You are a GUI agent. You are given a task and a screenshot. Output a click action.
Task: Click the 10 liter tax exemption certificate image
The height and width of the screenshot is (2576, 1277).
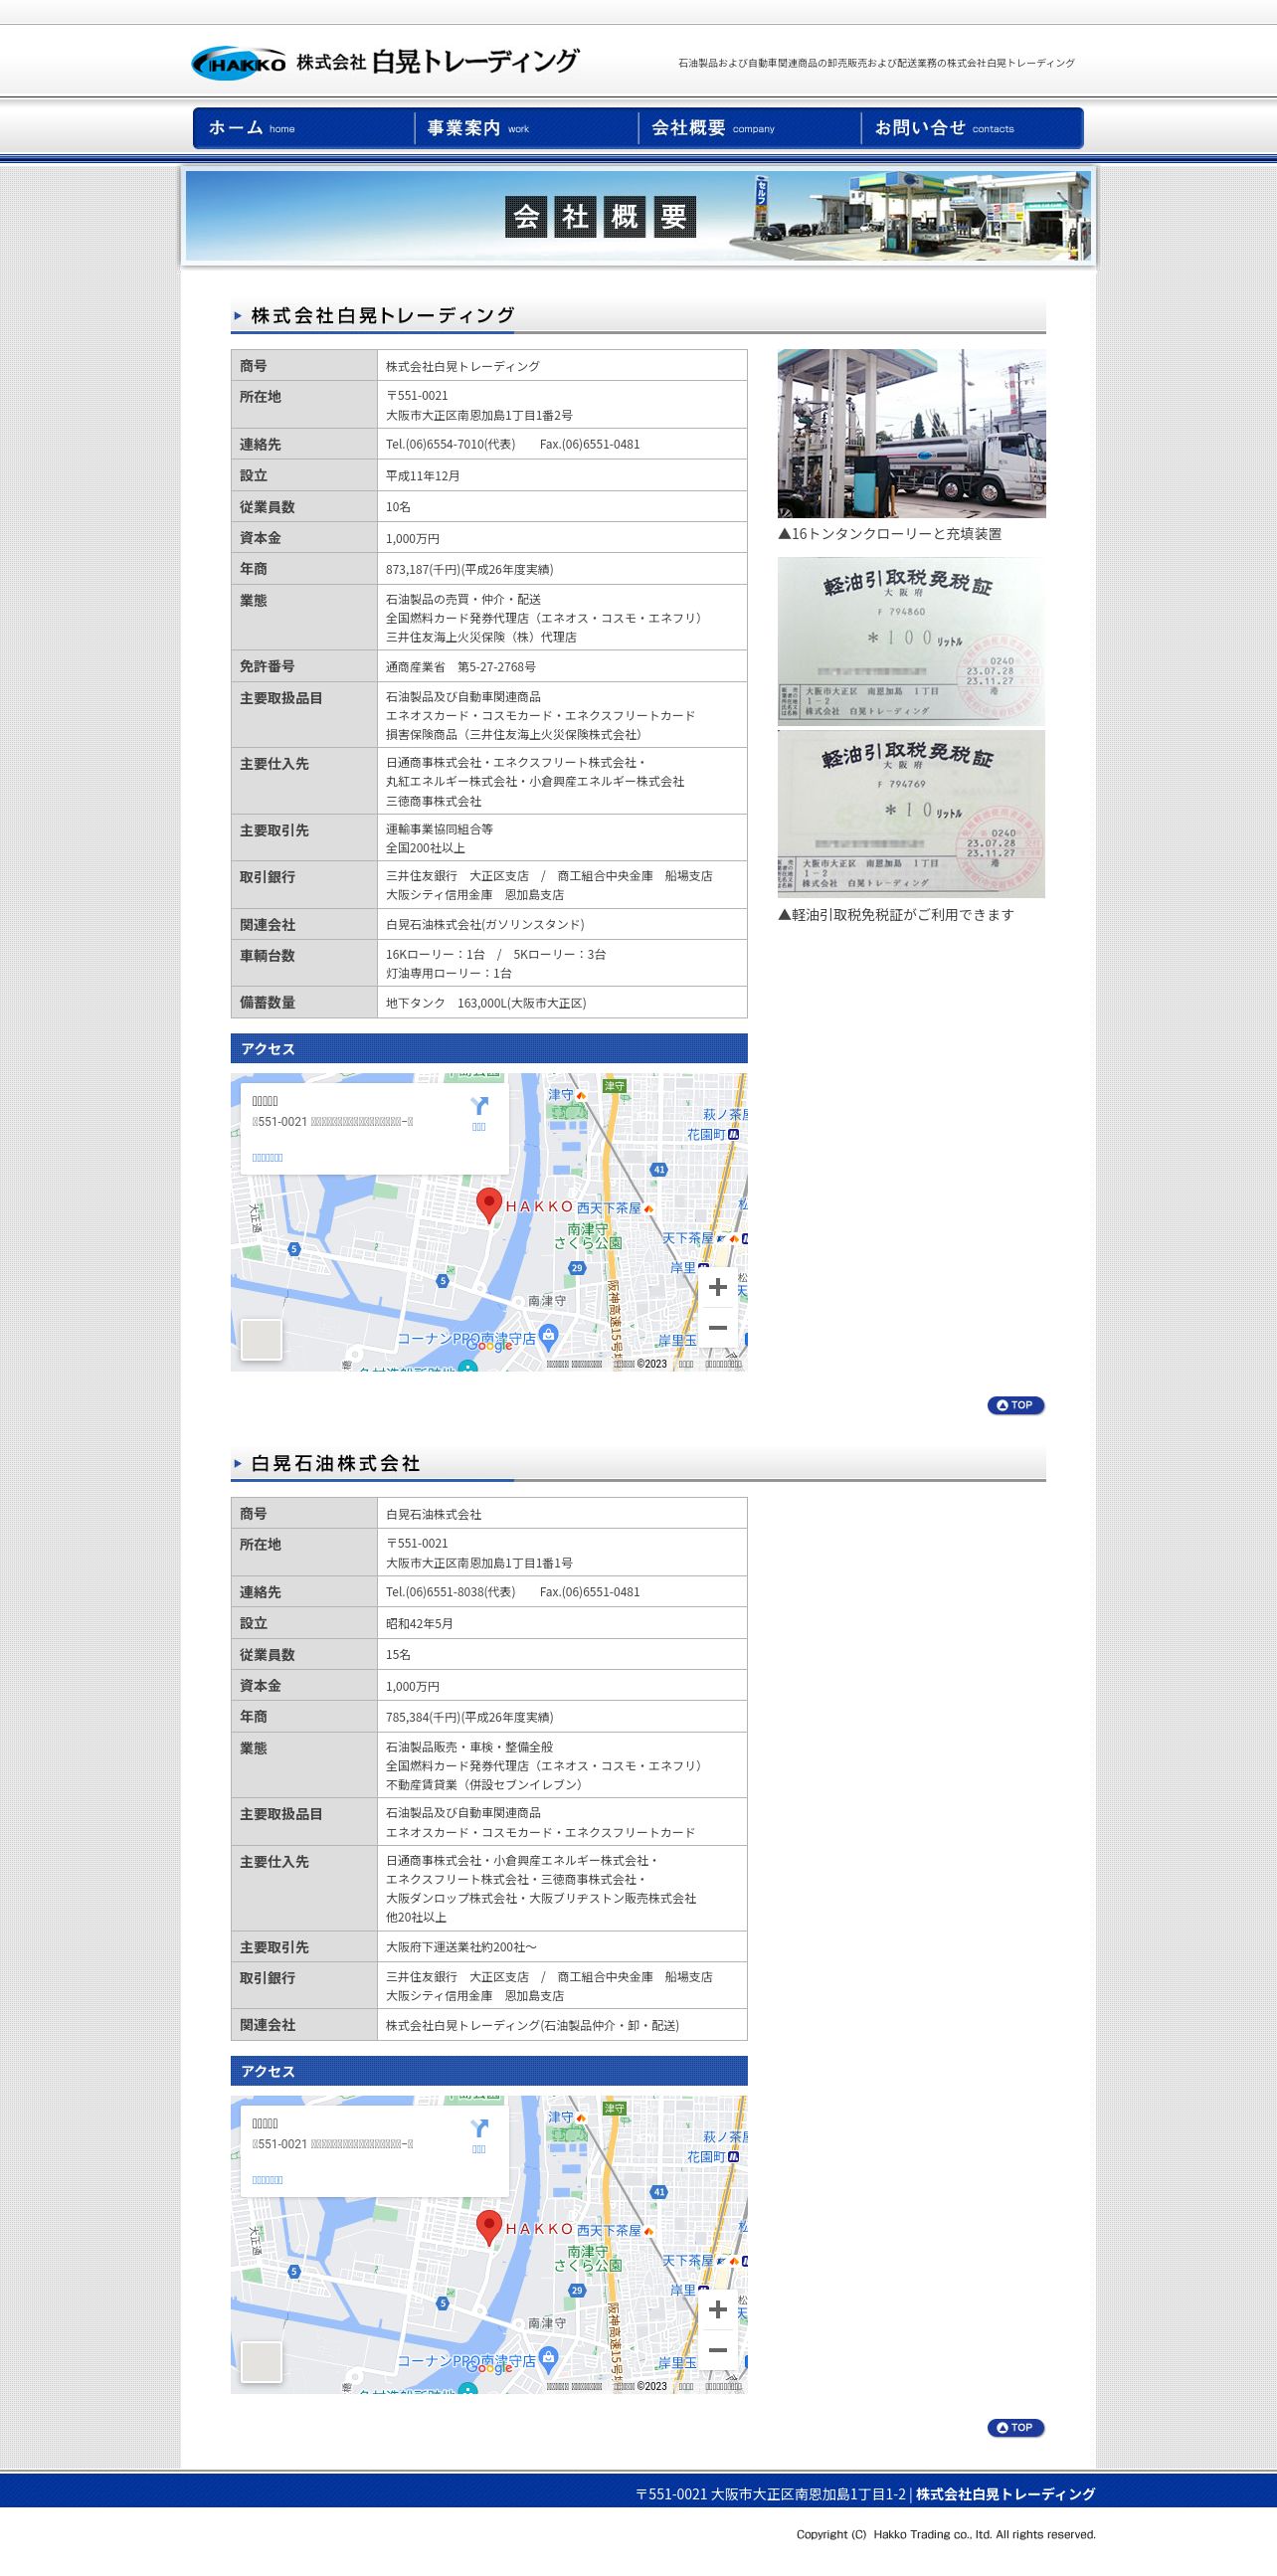tap(911, 814)
